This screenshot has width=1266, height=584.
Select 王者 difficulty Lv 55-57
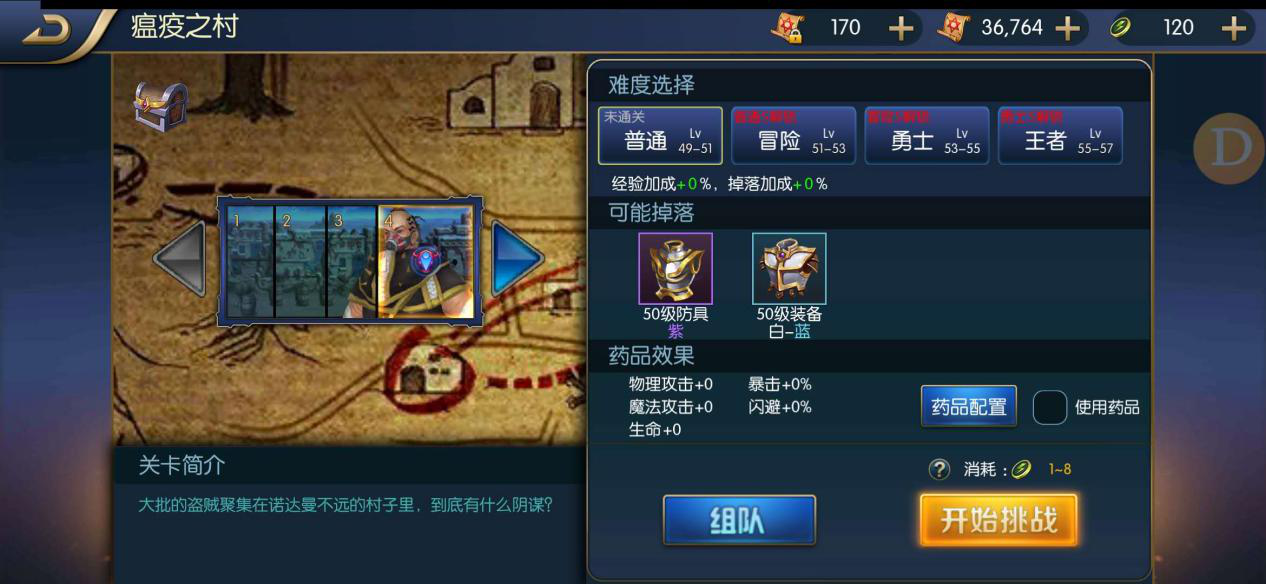click(1059, 135)
